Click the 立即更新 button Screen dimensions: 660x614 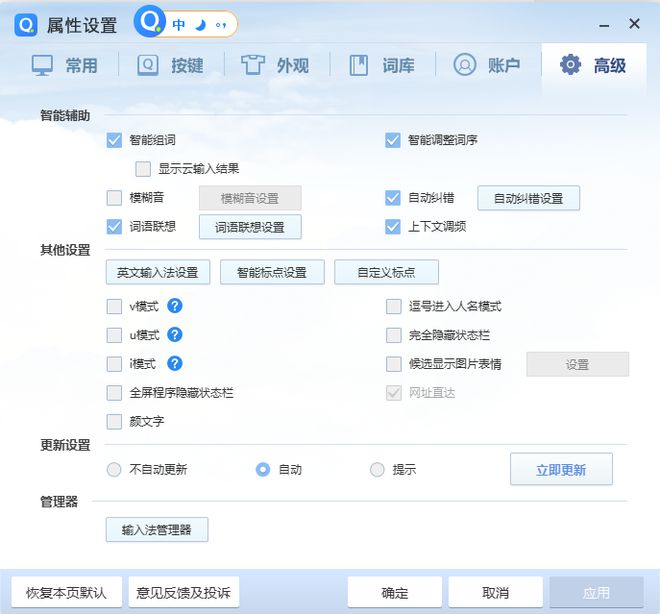(x=561, y=470)
